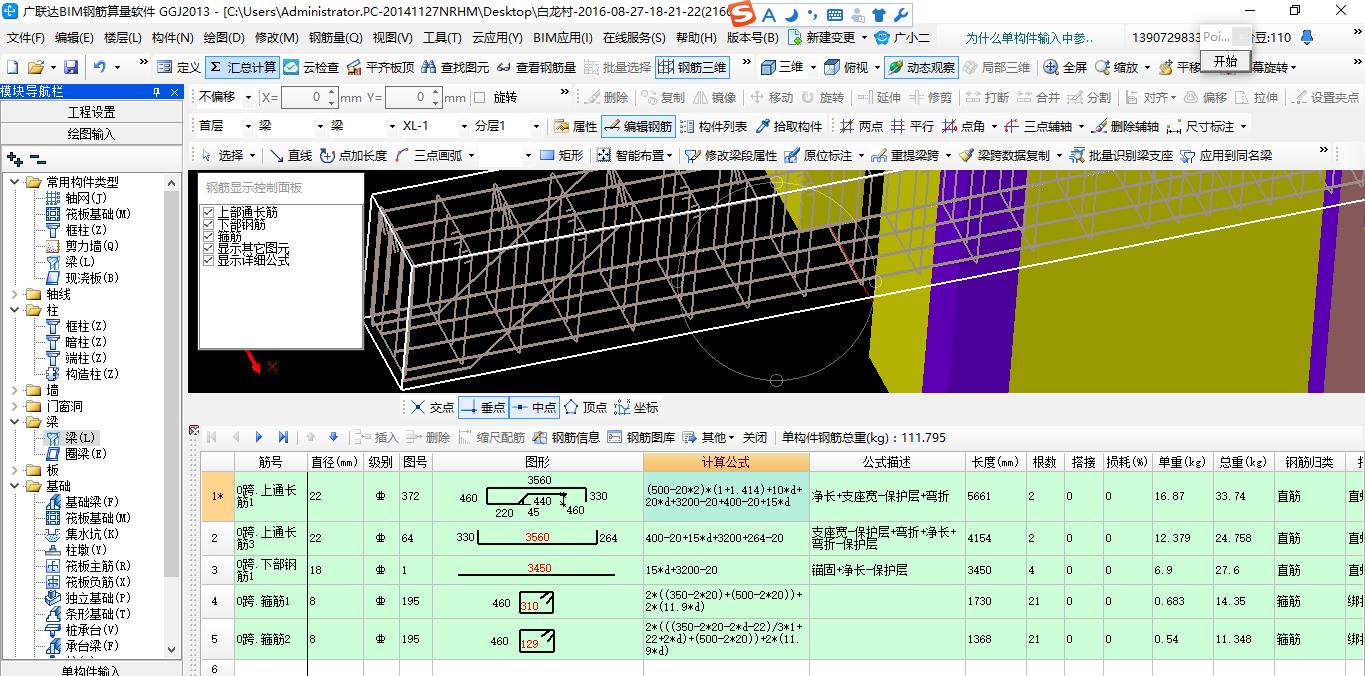Activate 动态观察 orbit tool
The width and height of the screenshot is (1365, 676).
point(920,67)
